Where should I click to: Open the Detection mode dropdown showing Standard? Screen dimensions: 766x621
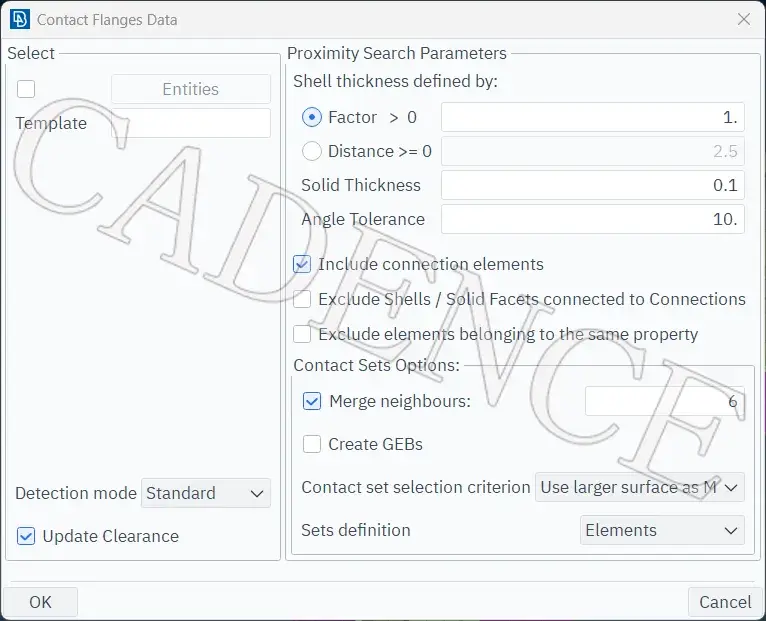click(206, 493)
